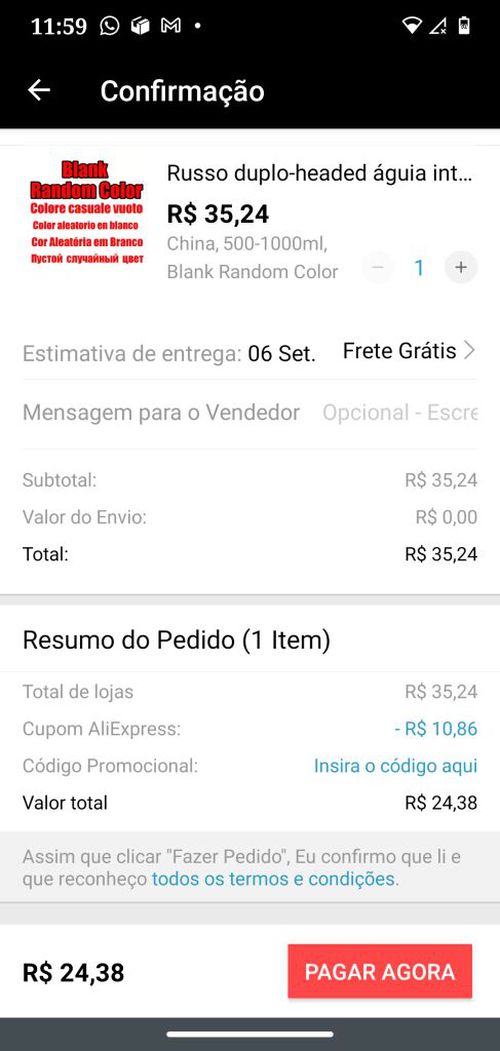Select the Cupom AliExpress discount amount
Viewport: 500px width, 1051px height.
(435, 729)
